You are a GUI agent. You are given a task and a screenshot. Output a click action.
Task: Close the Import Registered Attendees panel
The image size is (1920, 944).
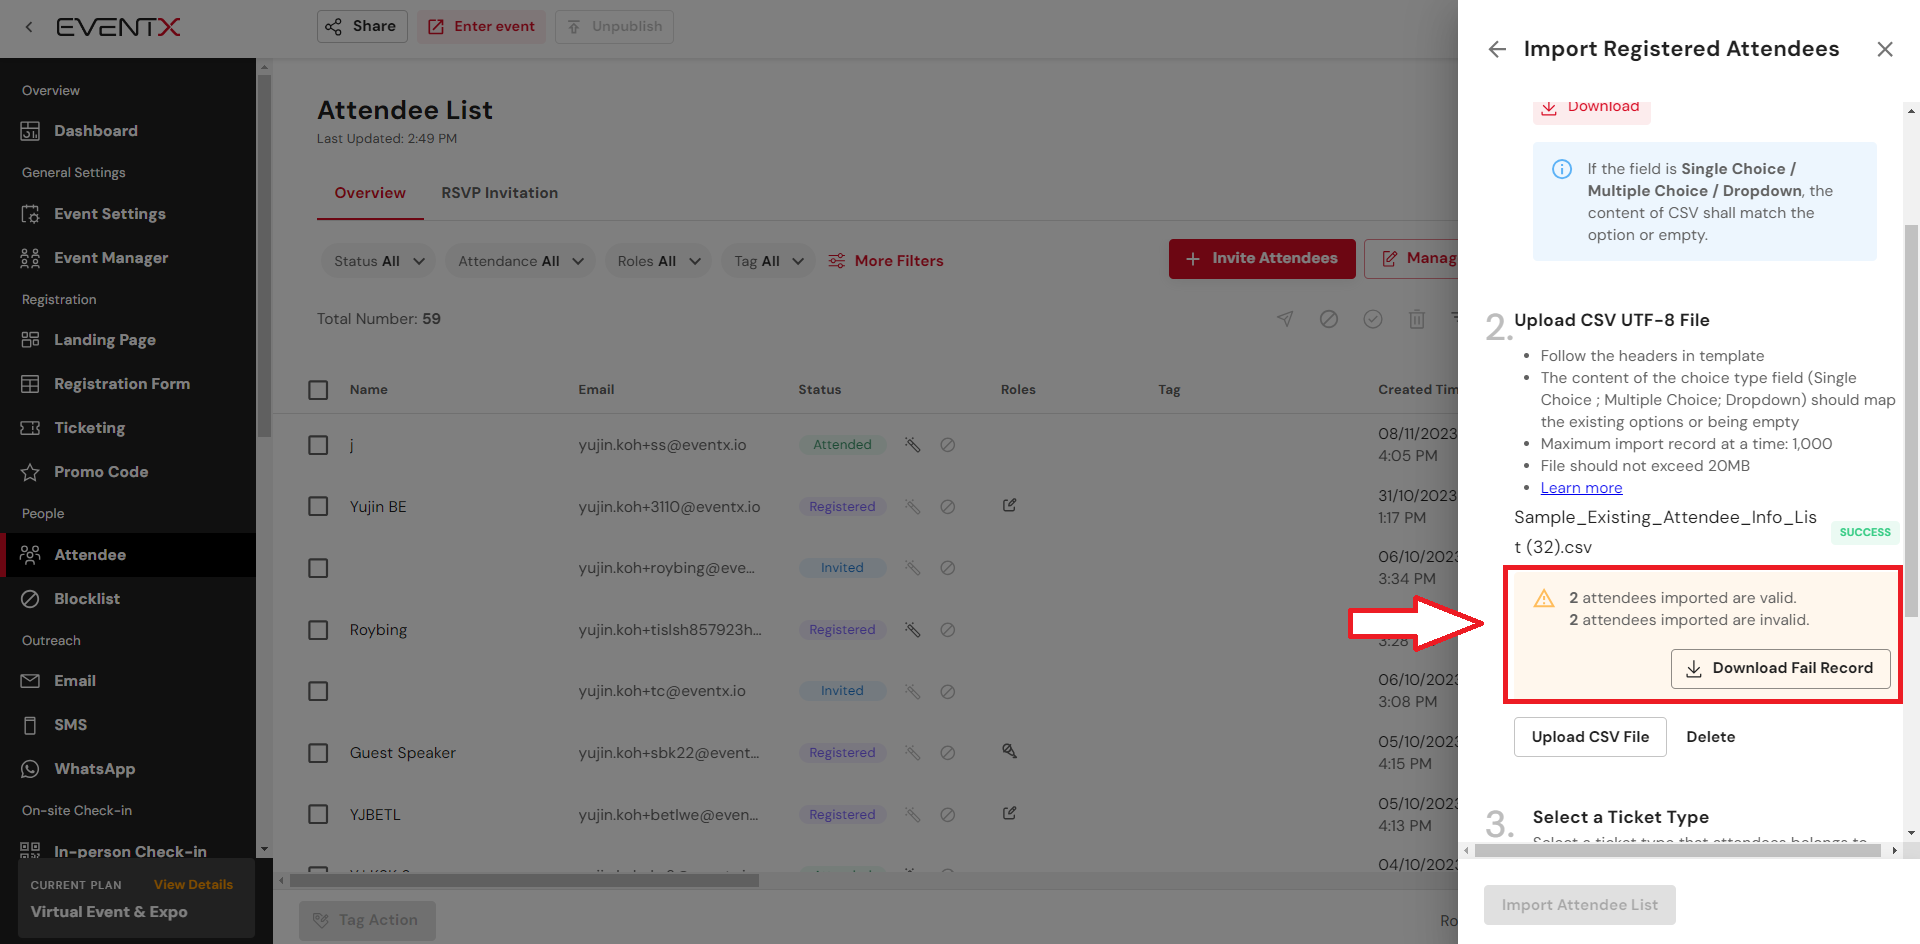pyautogui.click(x=1884, y=50)
